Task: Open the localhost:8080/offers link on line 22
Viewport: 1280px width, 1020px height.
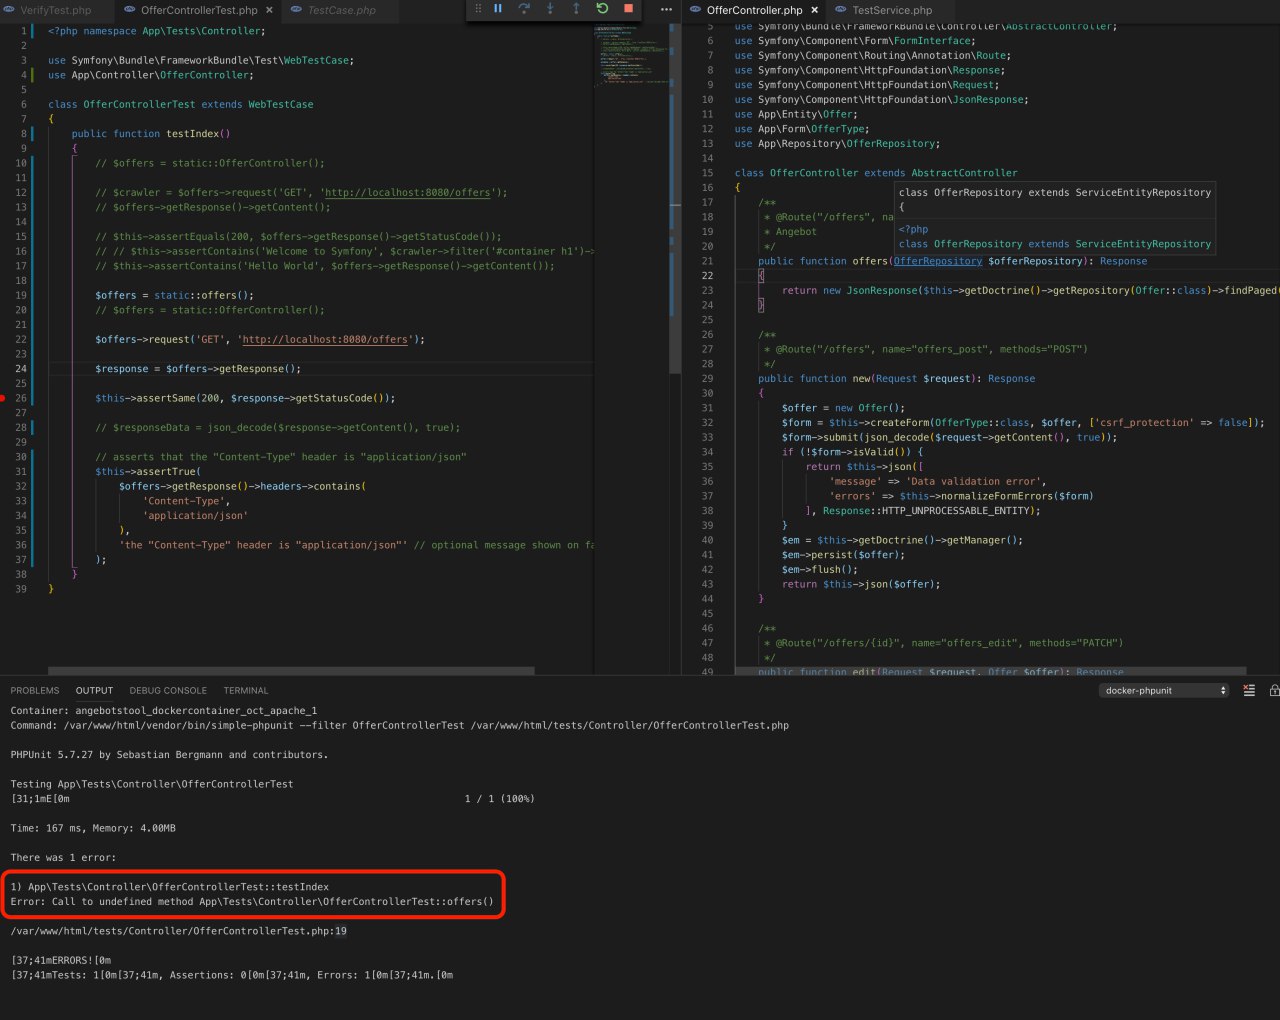Action: pyautogui.click(x=325, y=339)
